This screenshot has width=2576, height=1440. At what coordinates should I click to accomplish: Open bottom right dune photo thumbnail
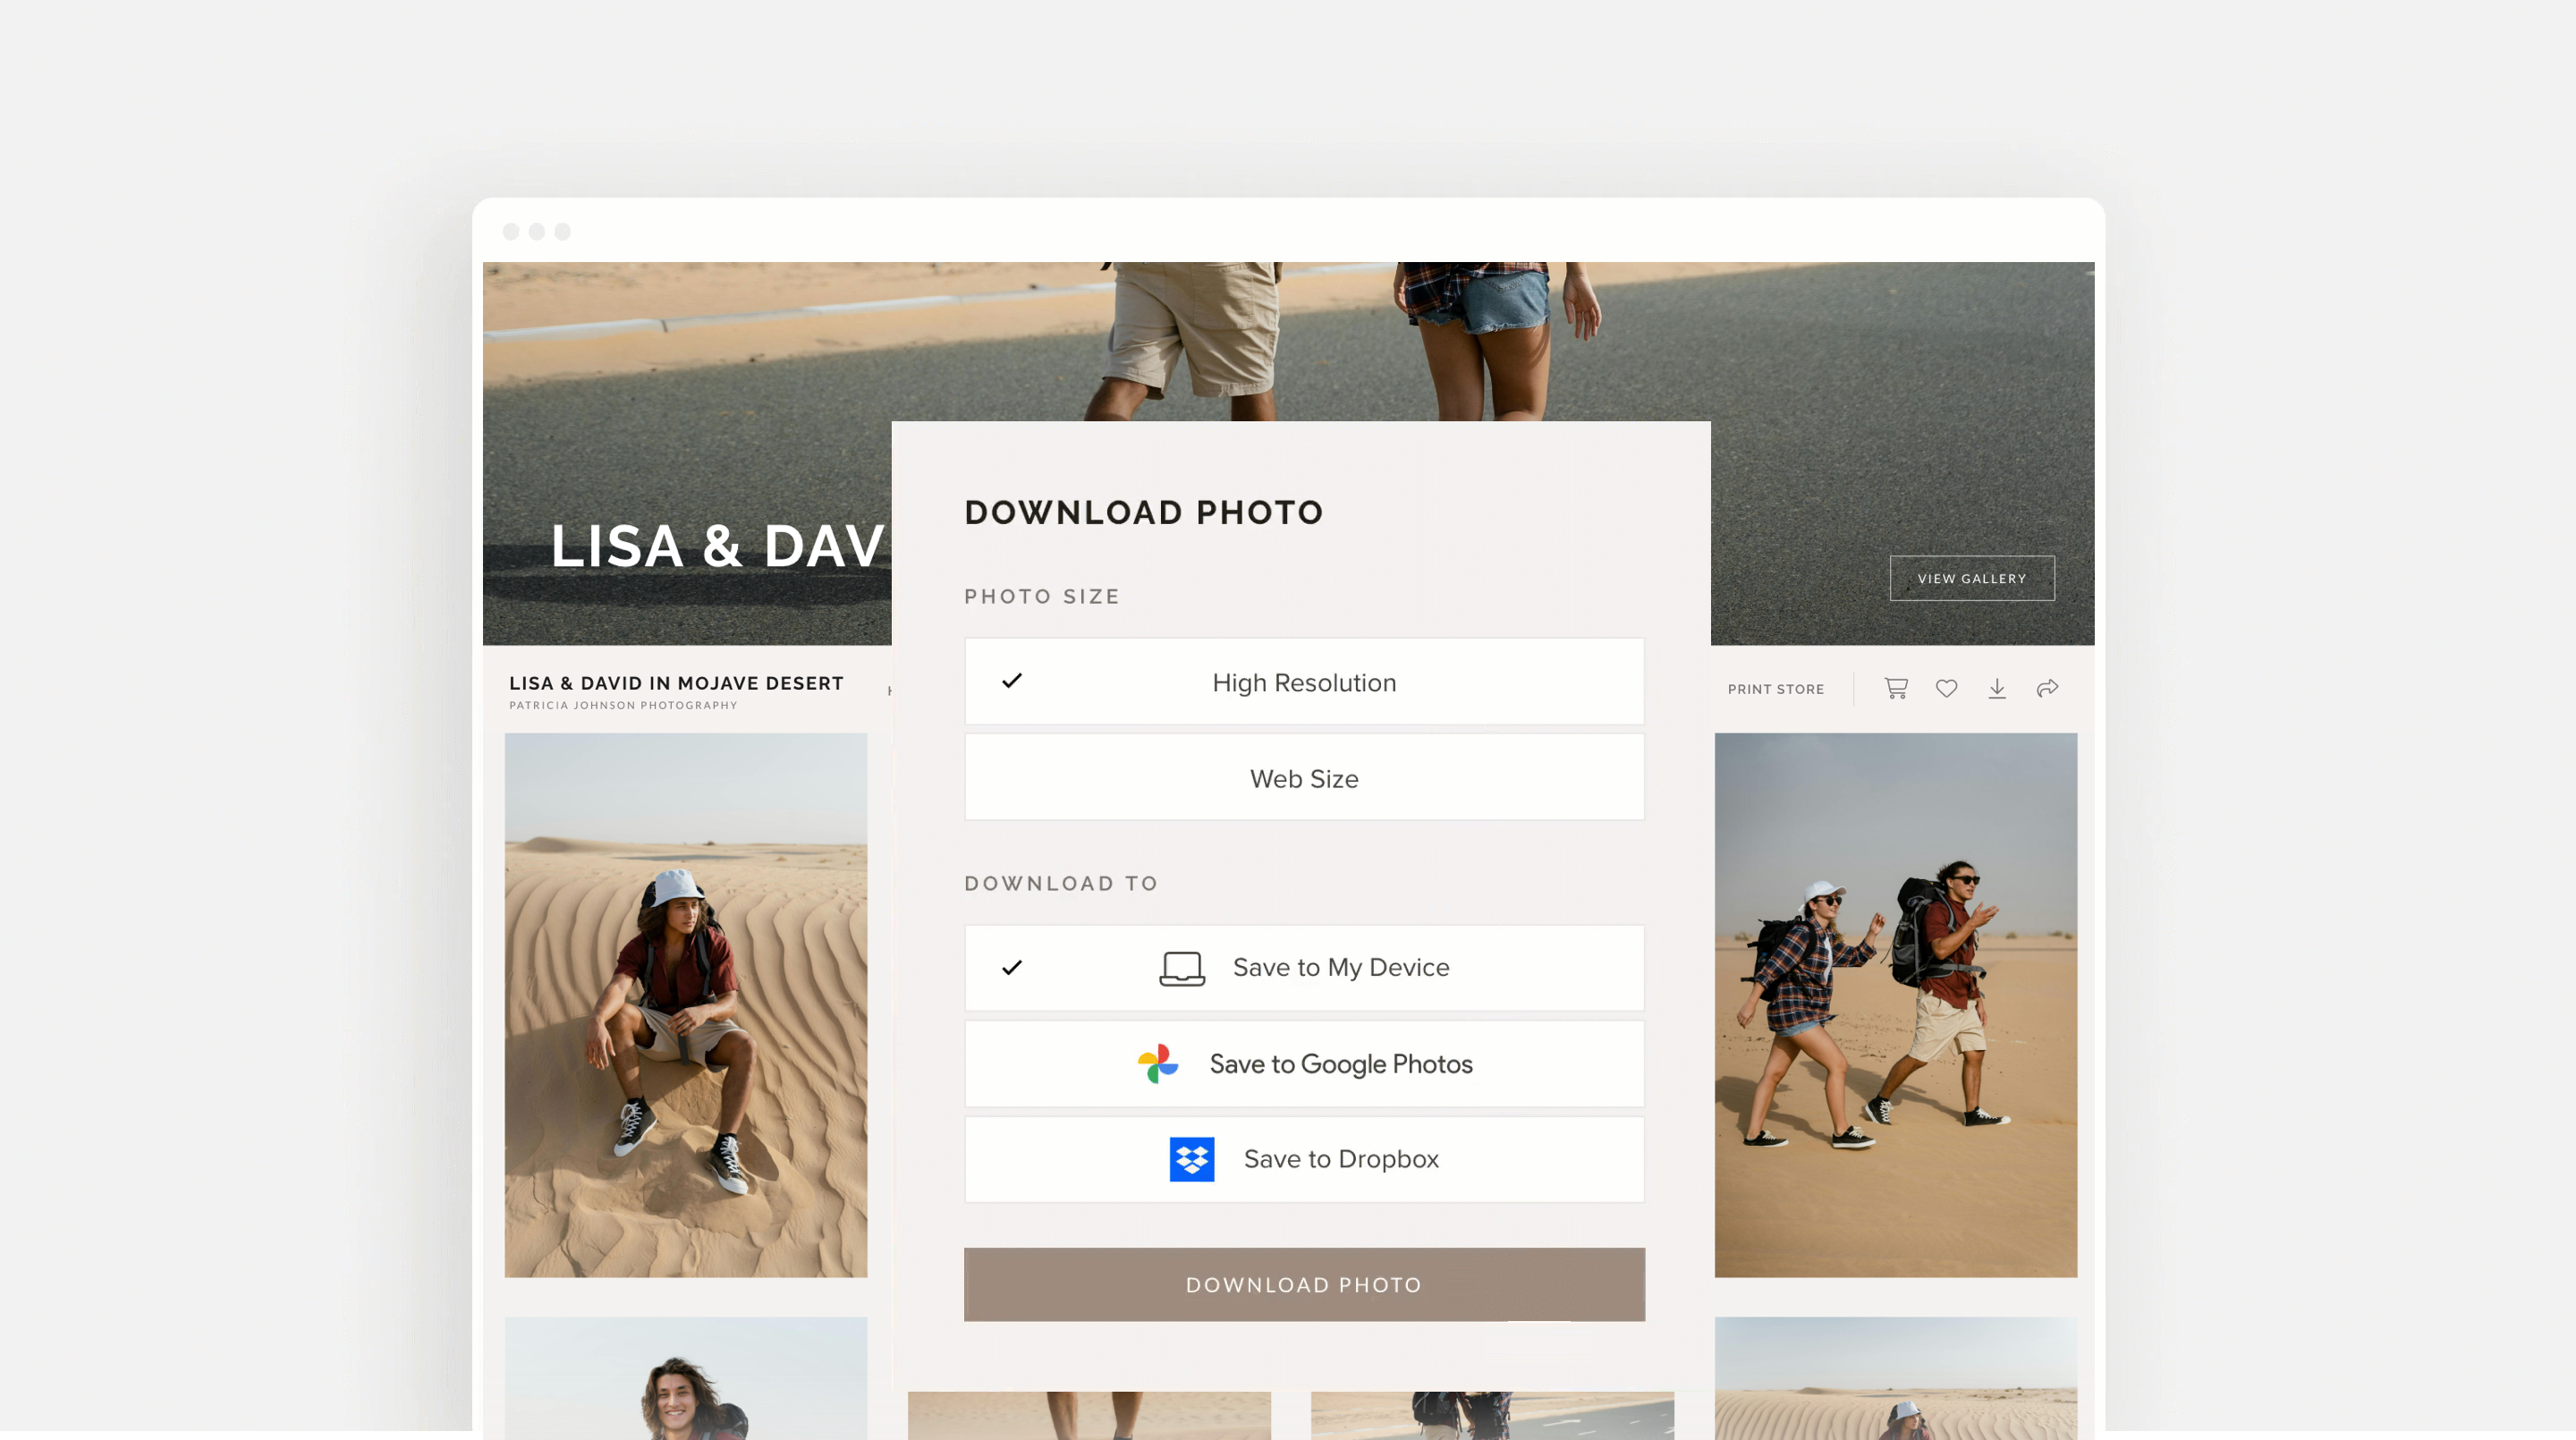click(1895, 1376)
